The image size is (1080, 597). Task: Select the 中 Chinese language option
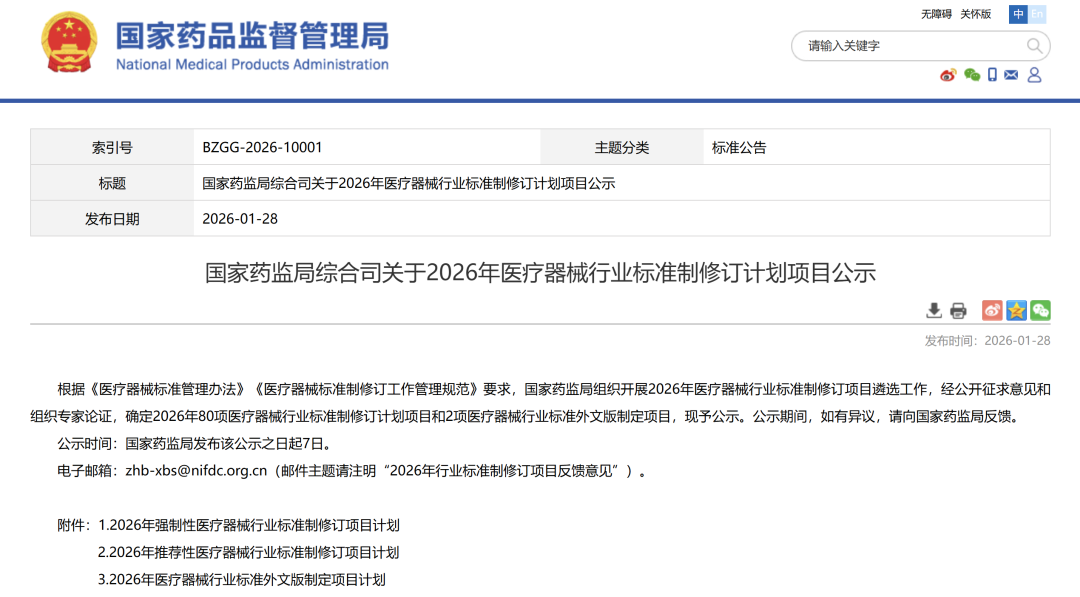[1018, 14]
